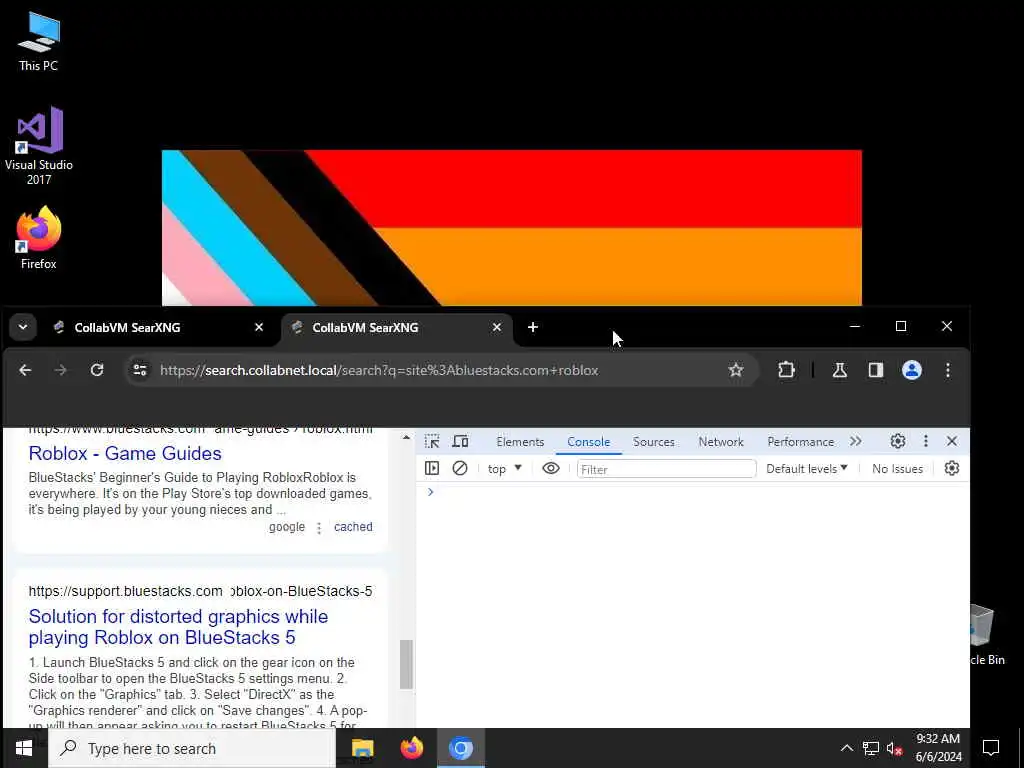Show more DevTools tabs chevron

click(x=856, y=441)
